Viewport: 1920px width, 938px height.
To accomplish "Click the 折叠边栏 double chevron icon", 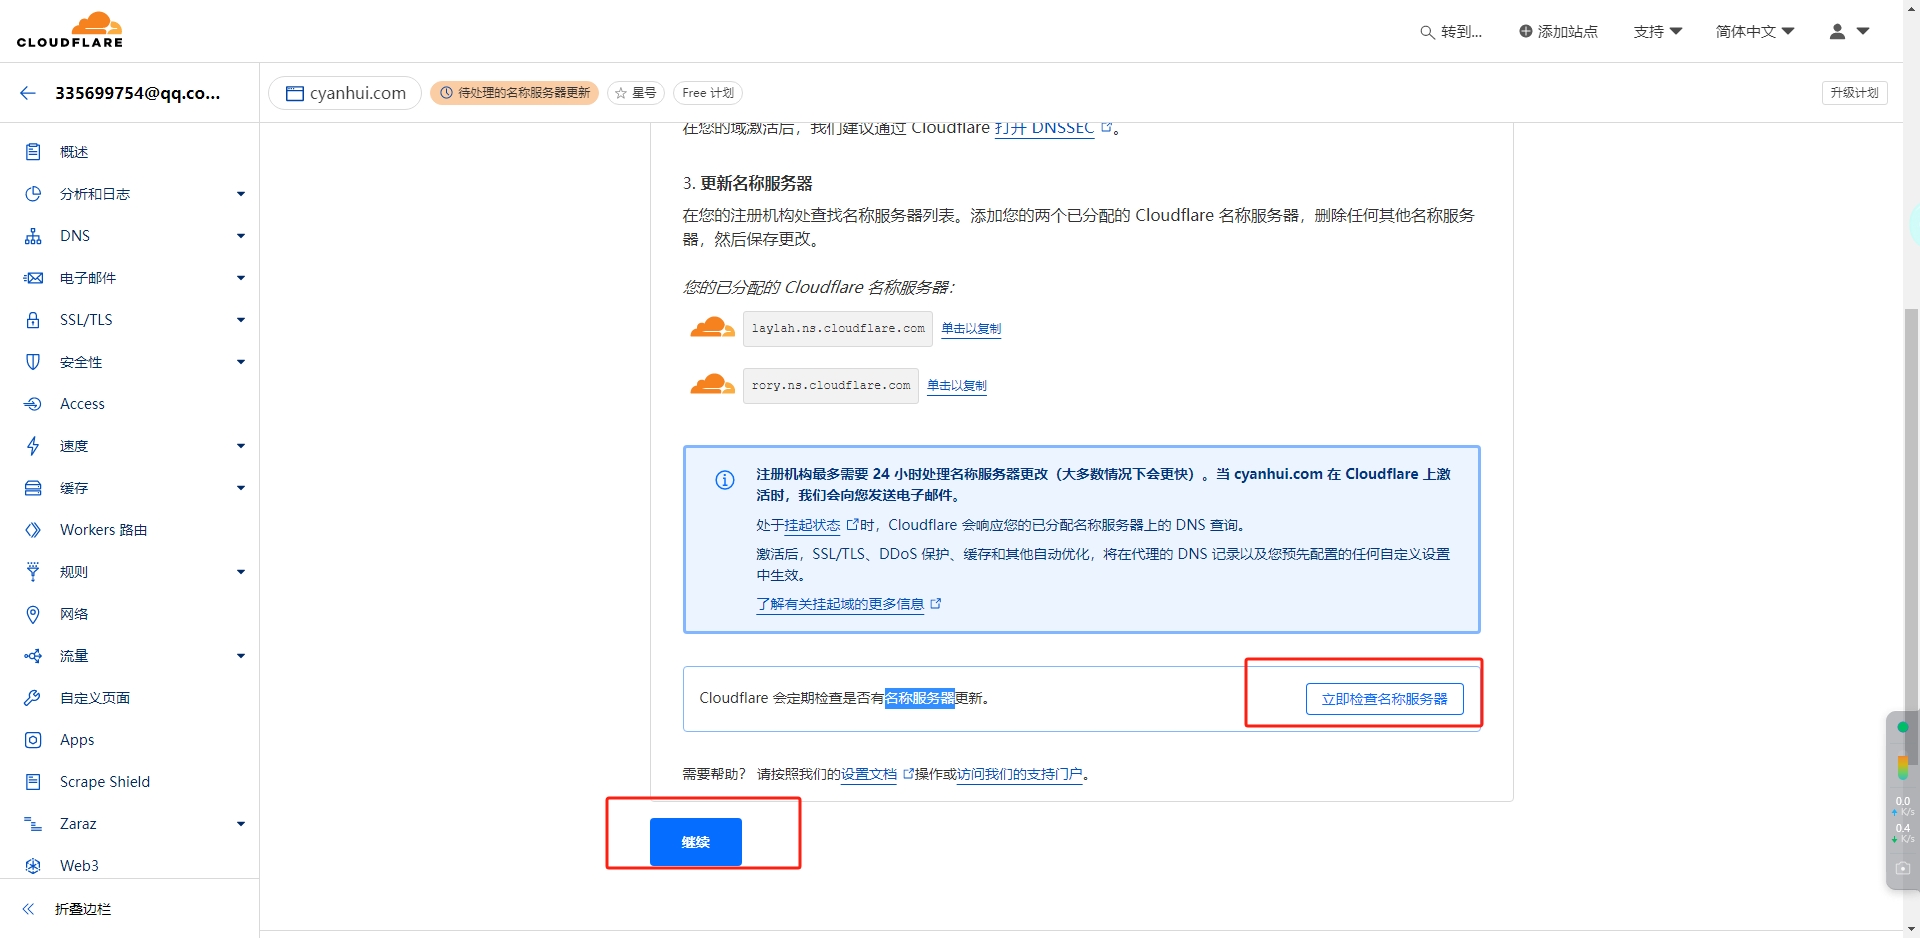I will (28, 909).
